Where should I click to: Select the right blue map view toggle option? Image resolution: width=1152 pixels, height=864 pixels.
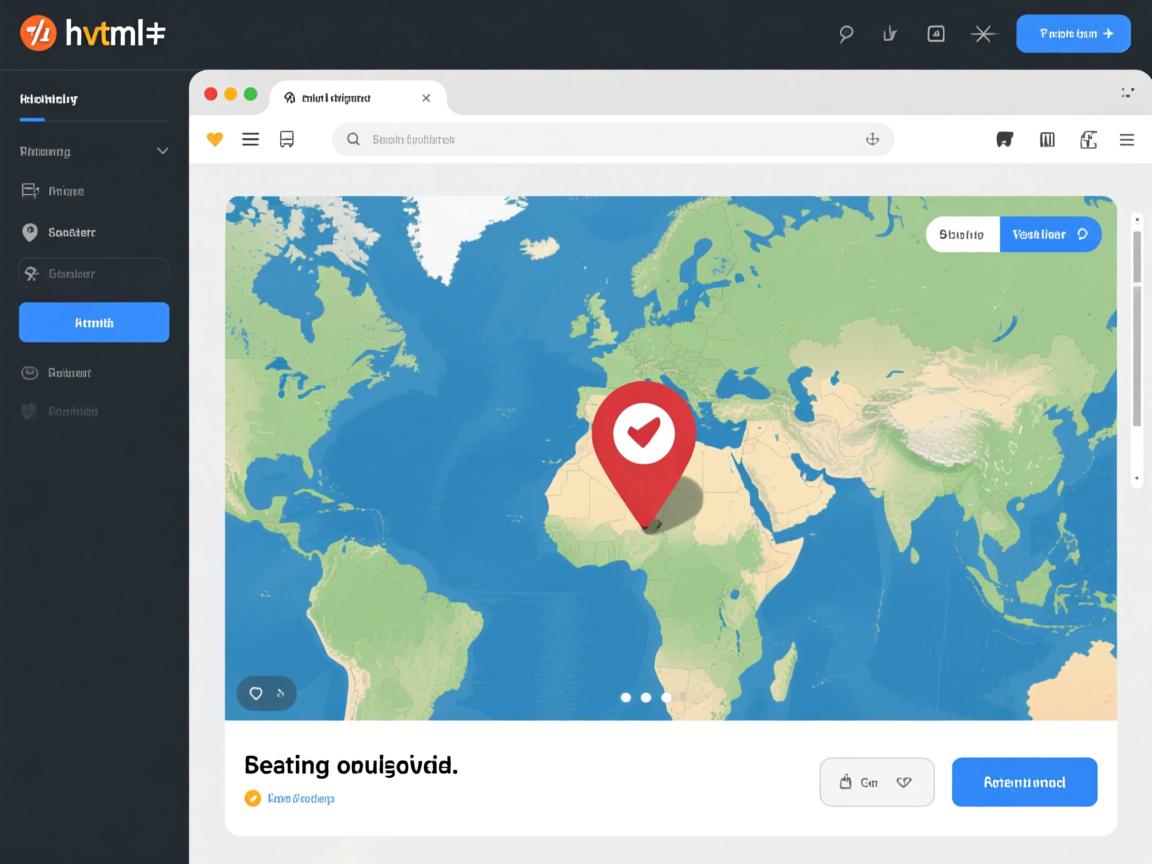tap(1050, 235)
